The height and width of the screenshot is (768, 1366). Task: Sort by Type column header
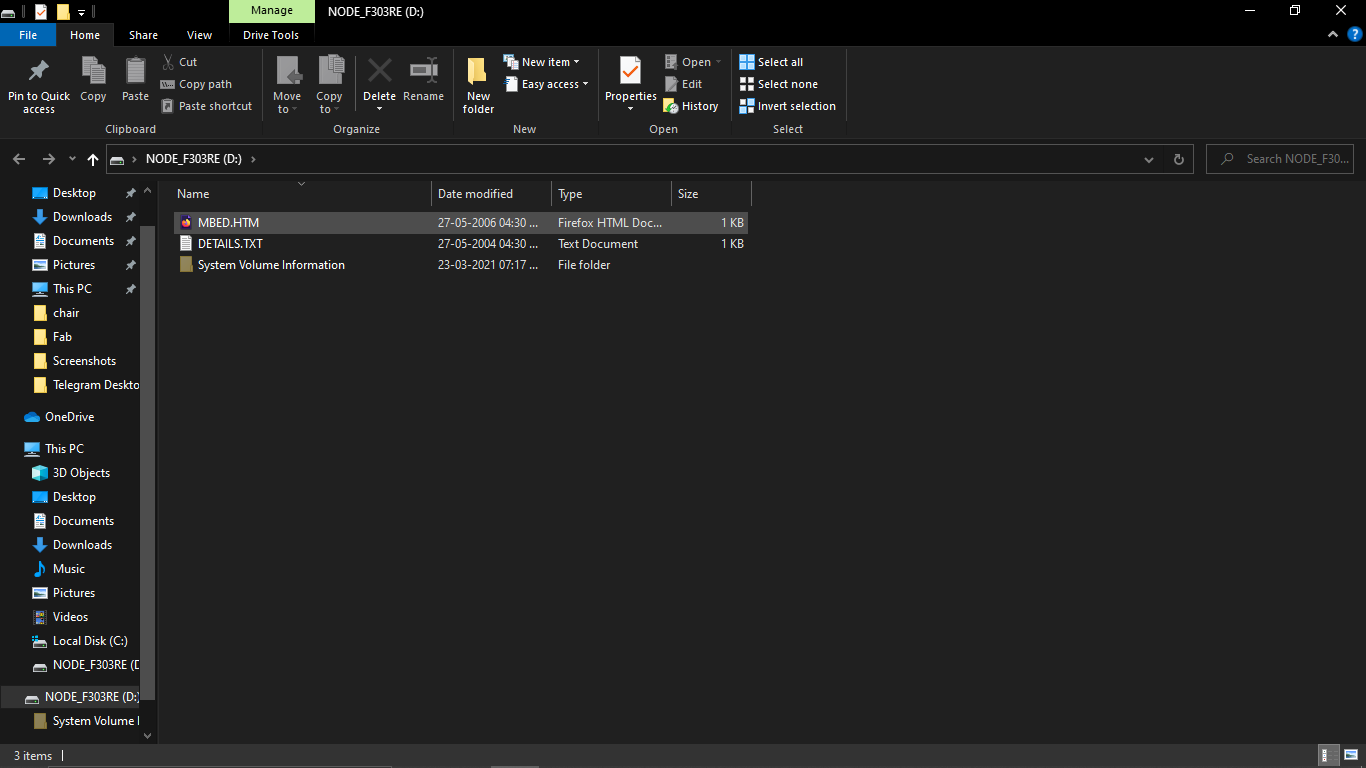point(612,194)
